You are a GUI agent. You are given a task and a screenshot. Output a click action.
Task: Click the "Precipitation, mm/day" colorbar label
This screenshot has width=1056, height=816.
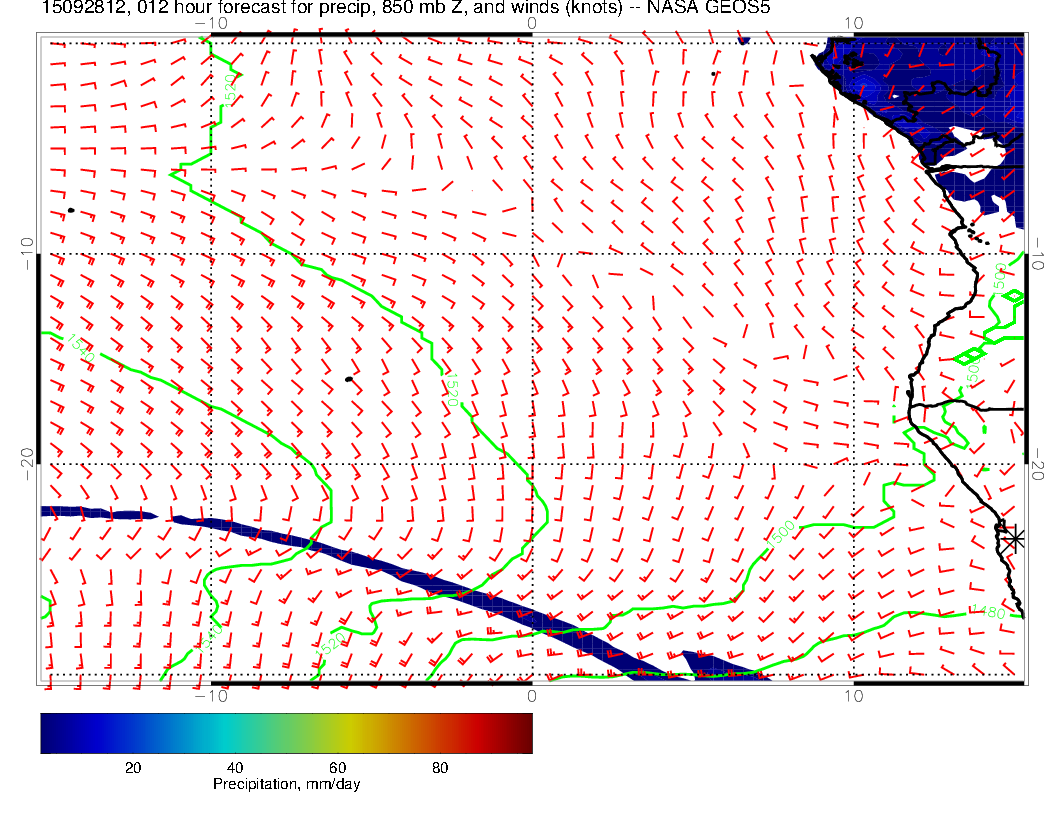pos(286,785)
